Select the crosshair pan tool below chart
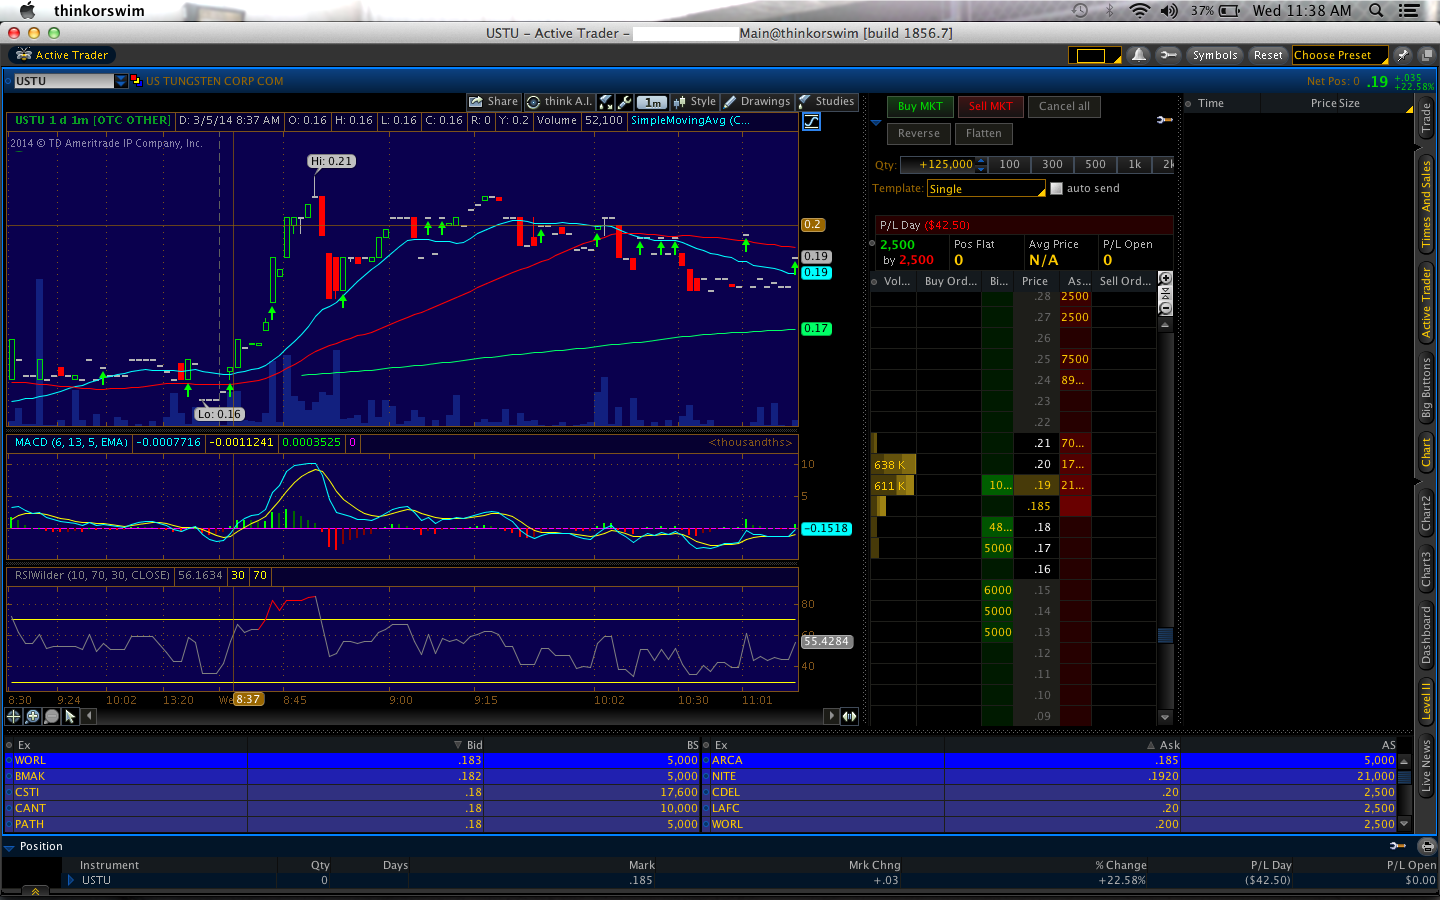 point(14,716)
